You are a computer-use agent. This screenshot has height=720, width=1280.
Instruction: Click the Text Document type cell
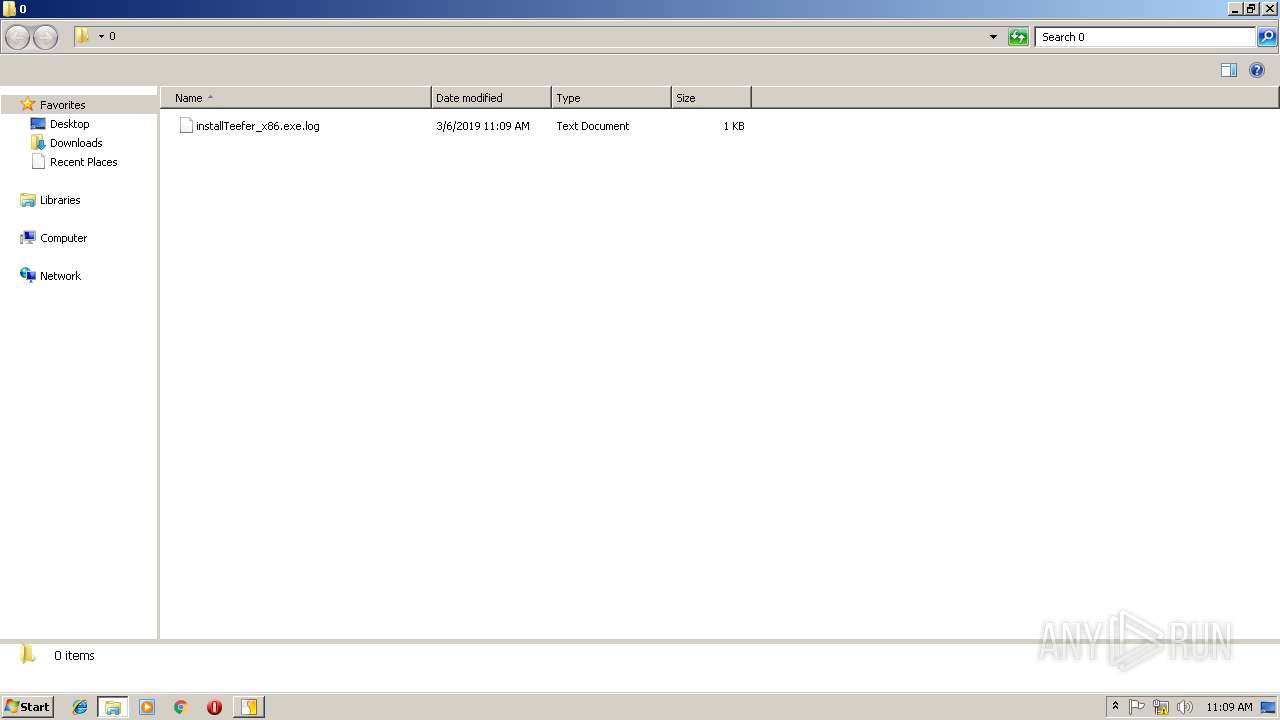(593, 126)
